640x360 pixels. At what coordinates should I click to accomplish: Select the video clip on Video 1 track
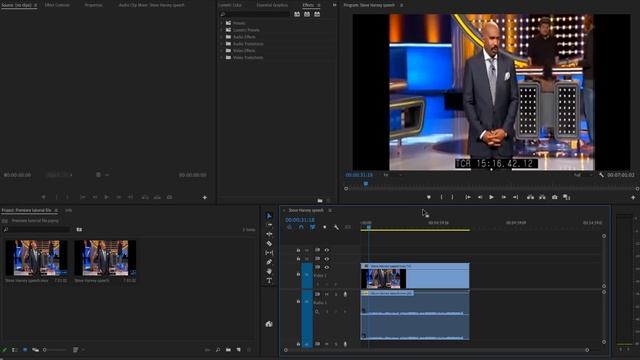pyautogui.click(x=415, y=276)
